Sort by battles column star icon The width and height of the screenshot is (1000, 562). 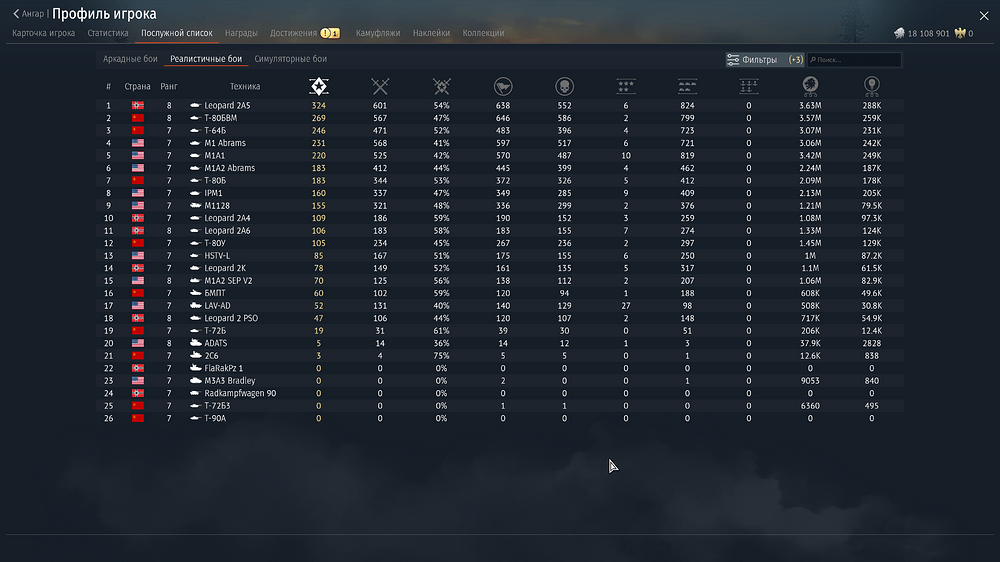point(318,86)
